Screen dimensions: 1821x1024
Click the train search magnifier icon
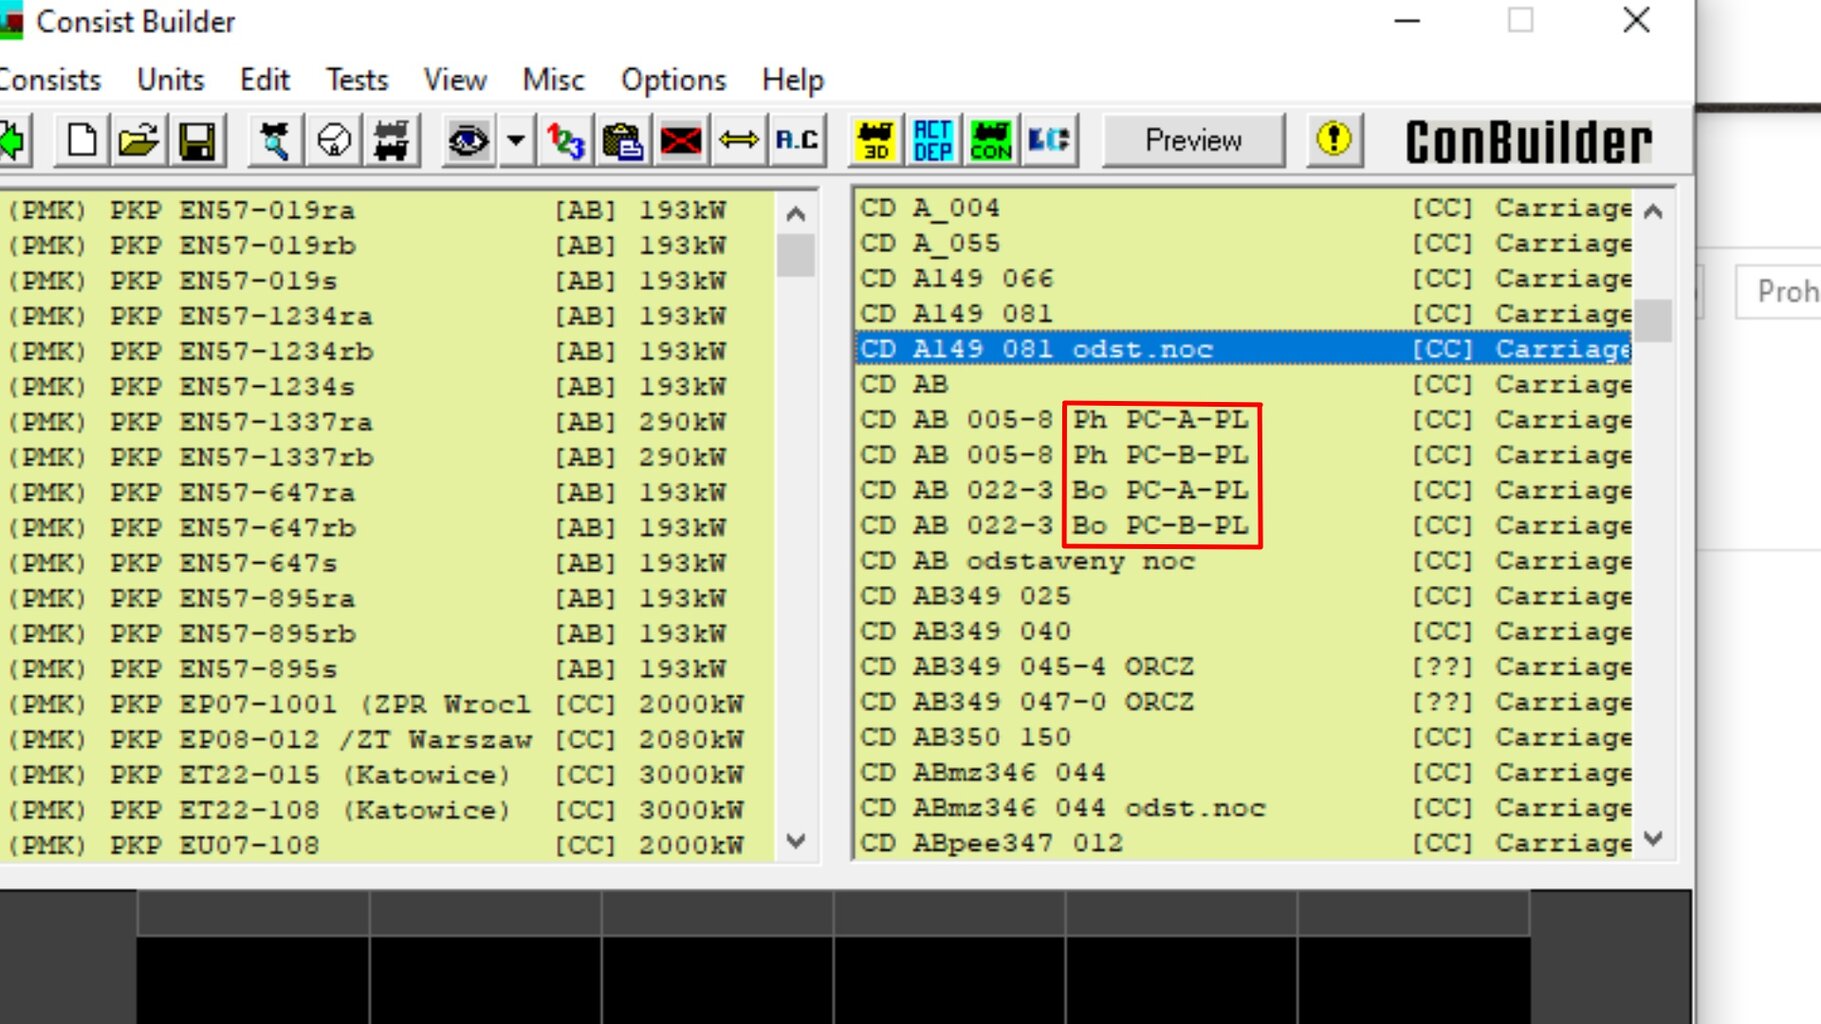[x=275, y=141]
